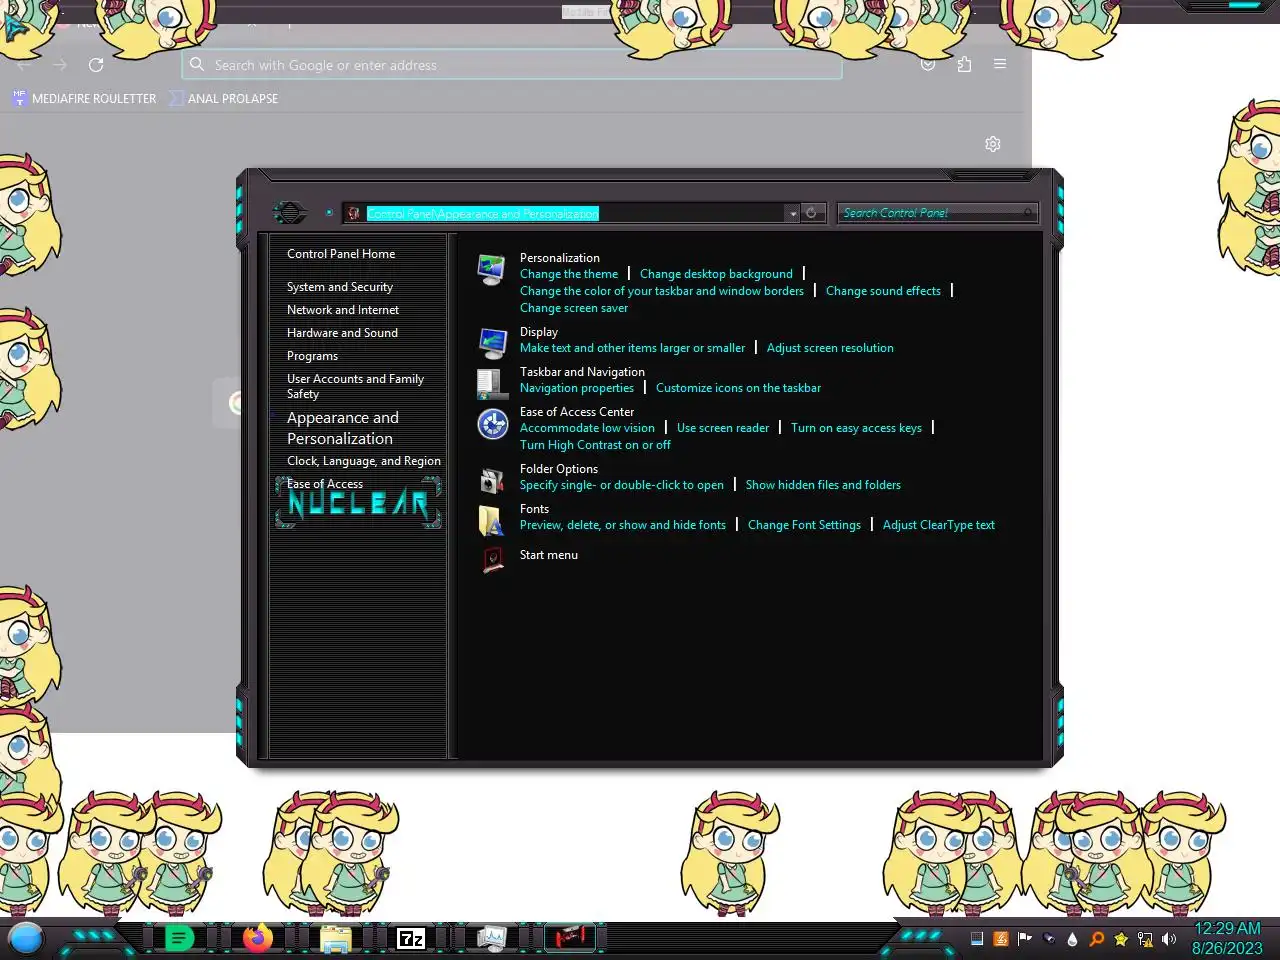
Task: Click Change Font Settings link
Action: [x=804, y=525]
